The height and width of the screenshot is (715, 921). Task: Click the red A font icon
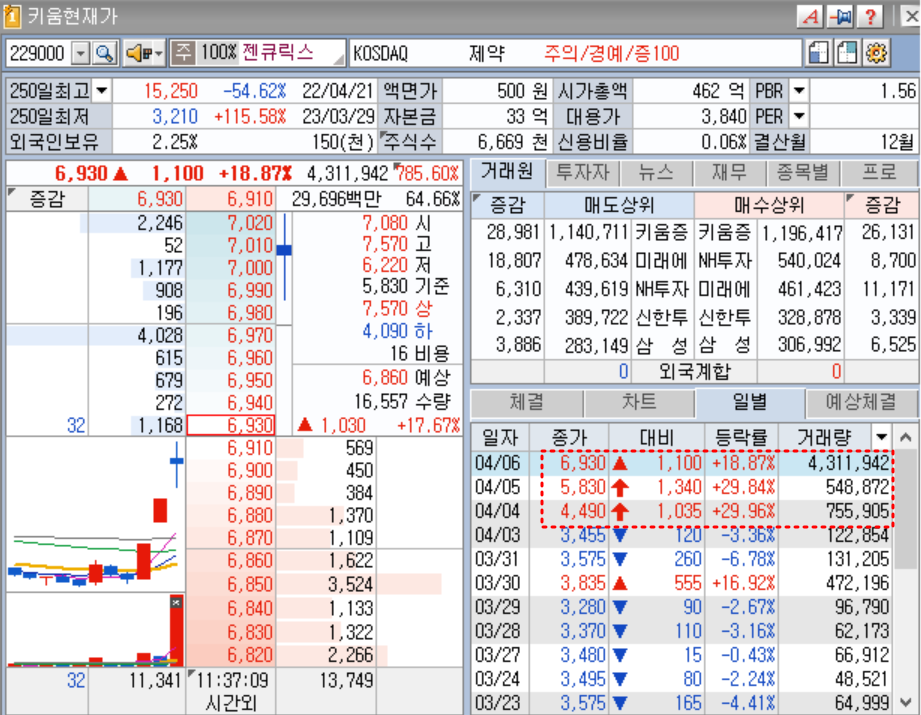811,16
